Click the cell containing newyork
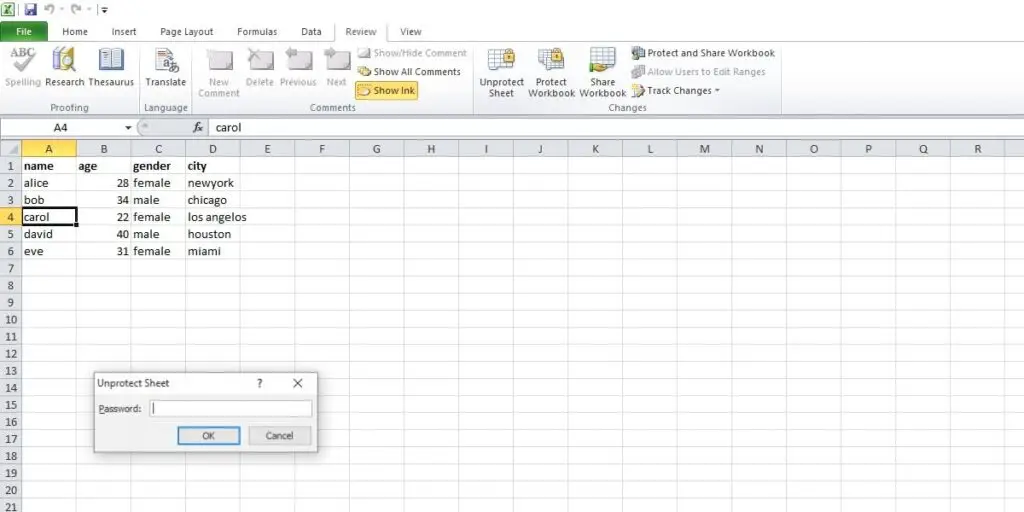This screenshot has height=512, width=1024. [x=213, y=183]
